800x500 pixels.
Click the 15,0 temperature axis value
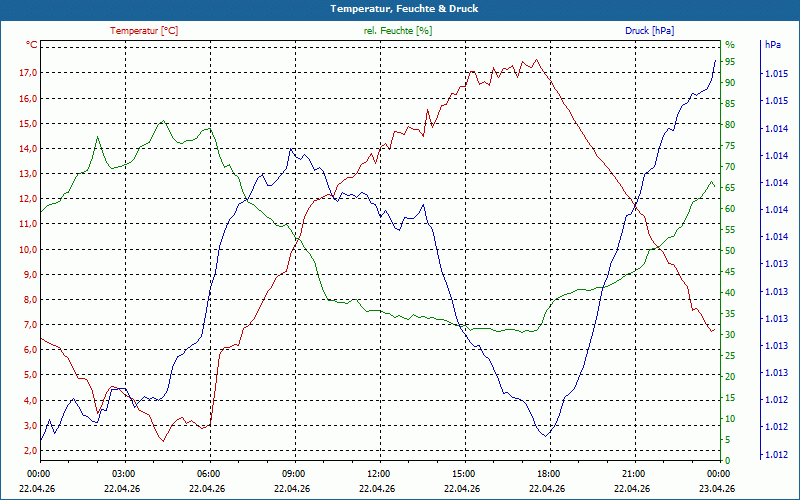[28, 123]
